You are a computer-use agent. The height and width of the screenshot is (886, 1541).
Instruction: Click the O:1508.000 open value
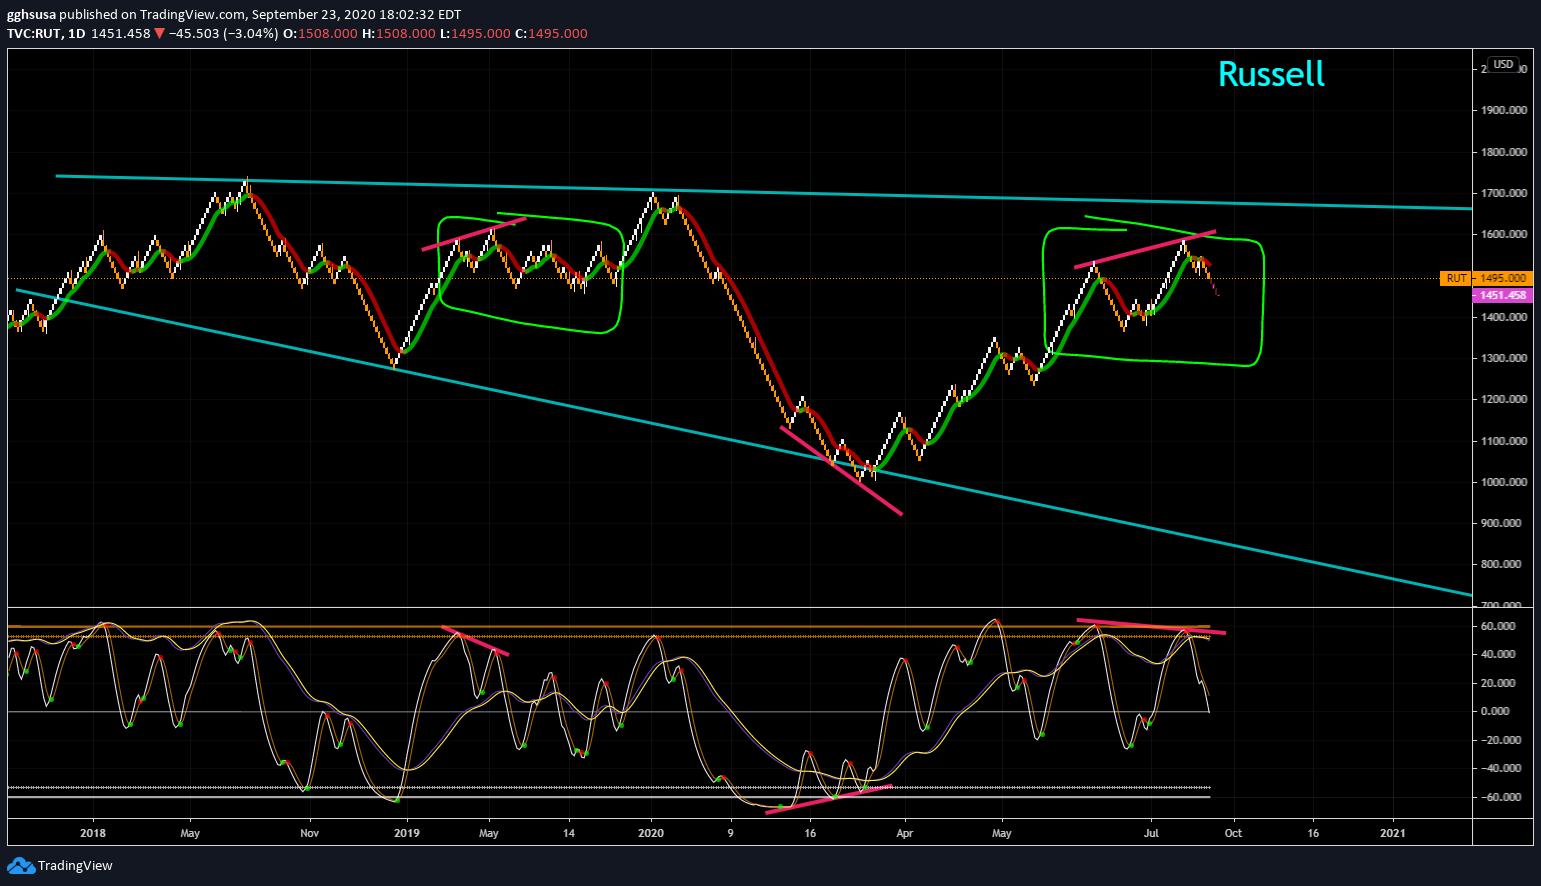tap(320, 33)
